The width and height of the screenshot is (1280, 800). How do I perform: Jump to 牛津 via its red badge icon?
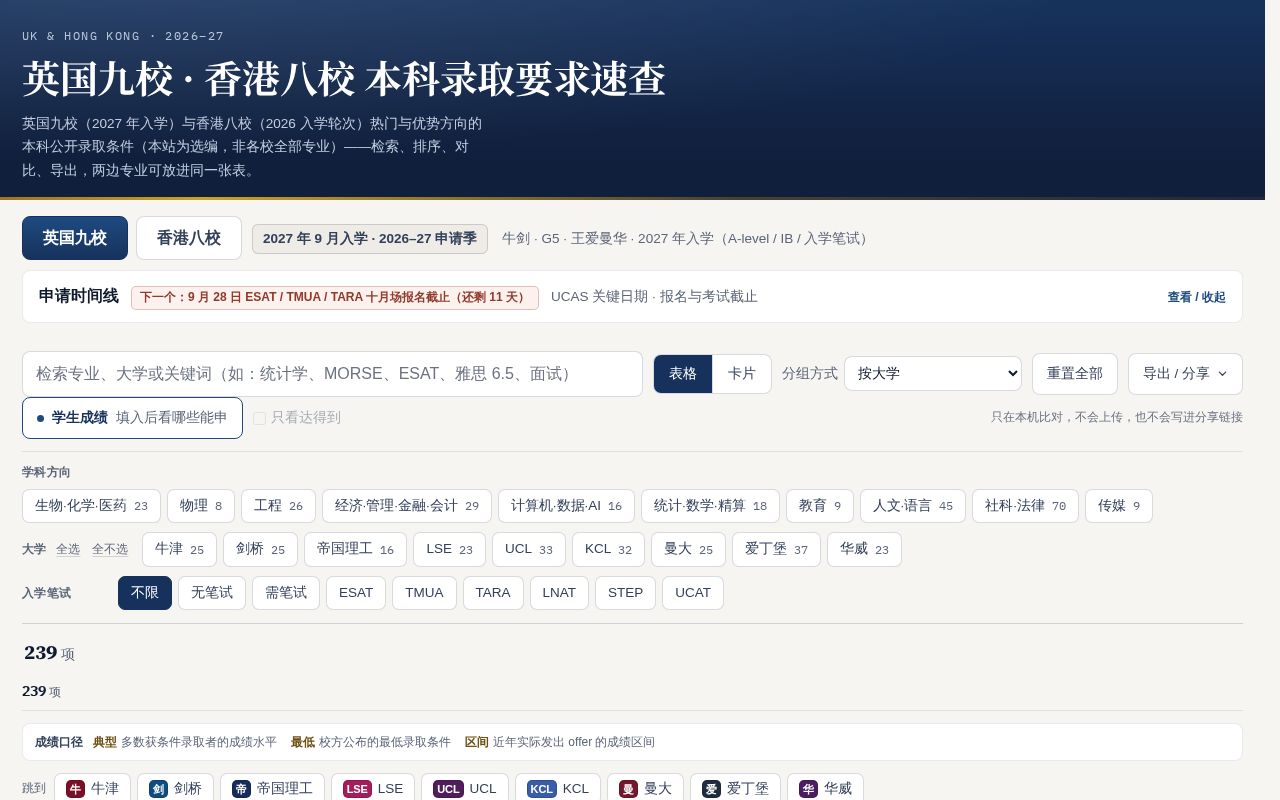[76, 789]
